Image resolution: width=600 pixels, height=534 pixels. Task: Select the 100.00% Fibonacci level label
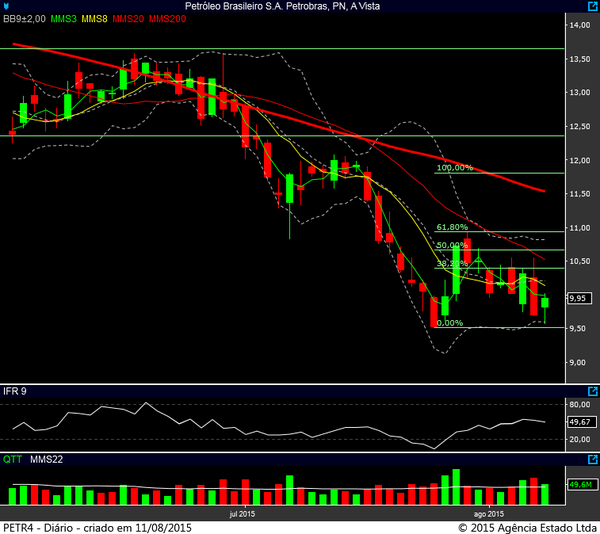coord(454,168)
